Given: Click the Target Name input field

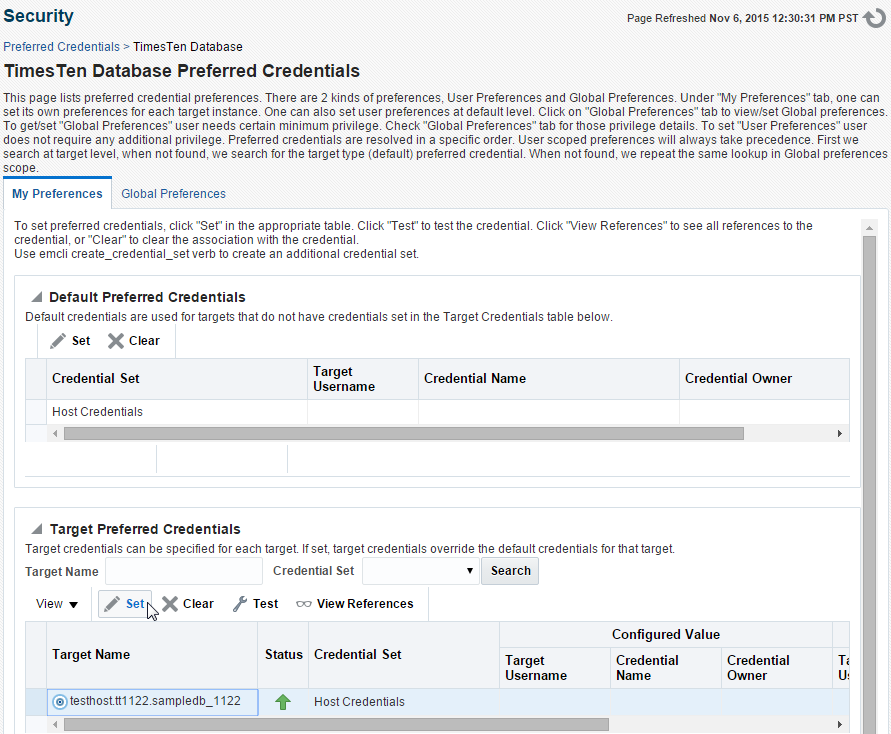Looking at the screenshot, I should 184,571.
